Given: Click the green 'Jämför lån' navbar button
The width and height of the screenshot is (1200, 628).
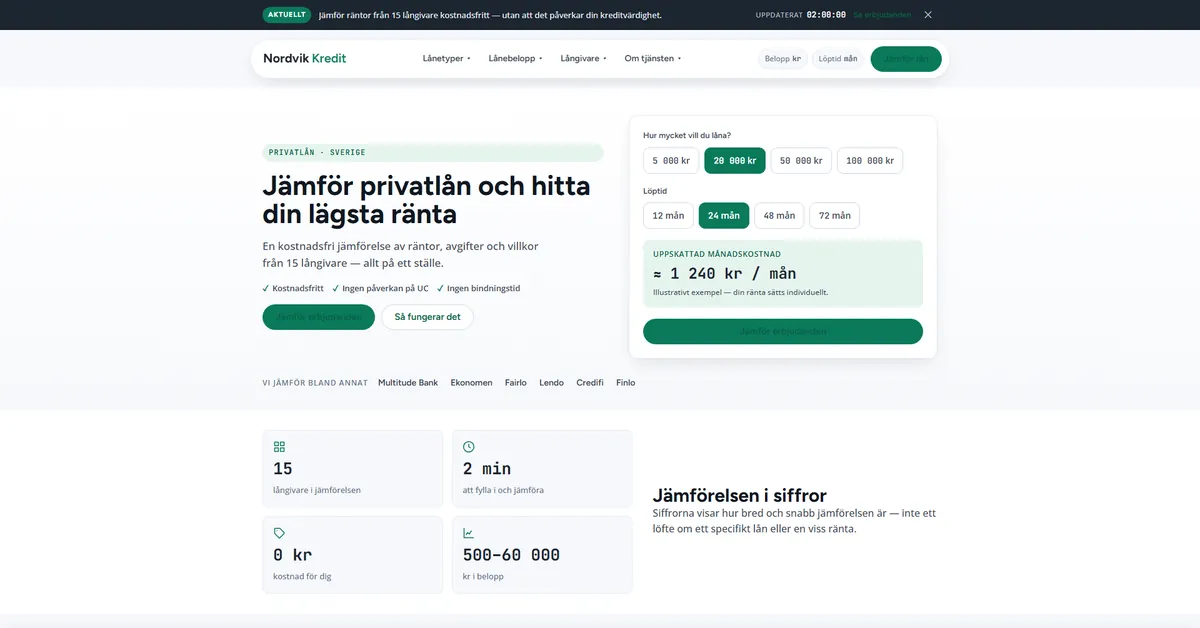Looking at the screenshot, I should point(906,59).
